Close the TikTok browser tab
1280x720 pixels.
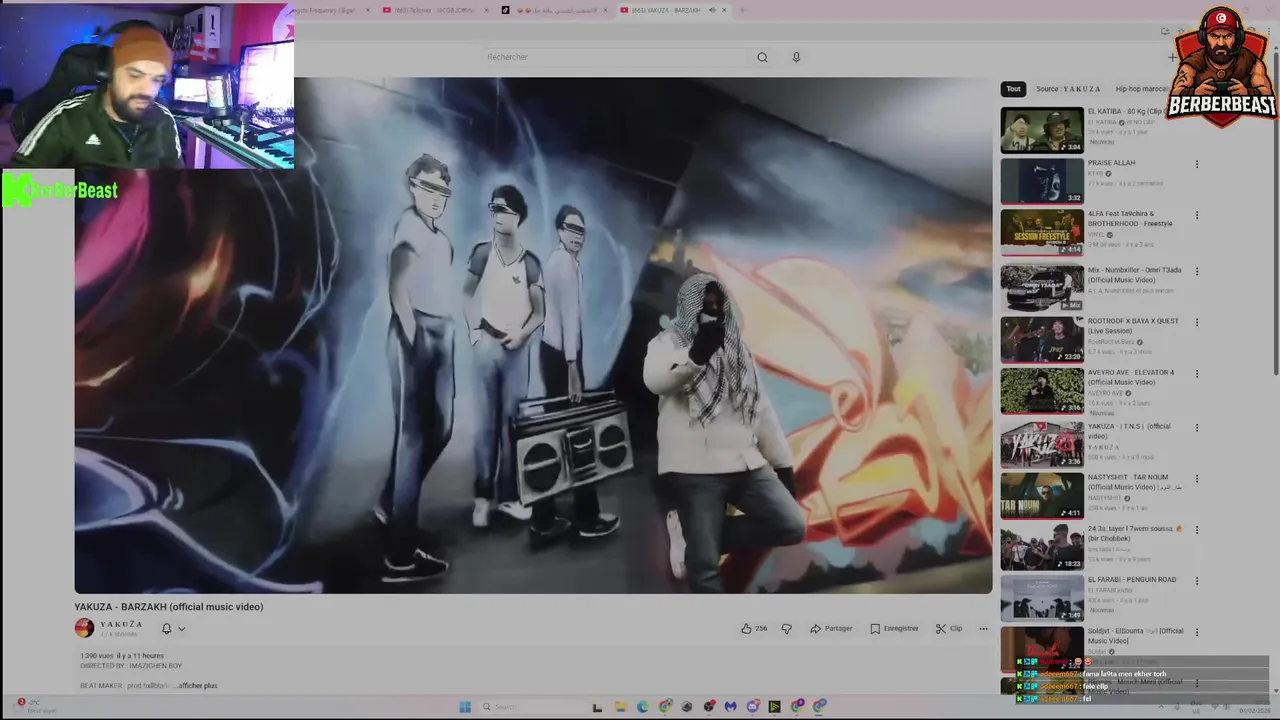[x=604, y=10]
